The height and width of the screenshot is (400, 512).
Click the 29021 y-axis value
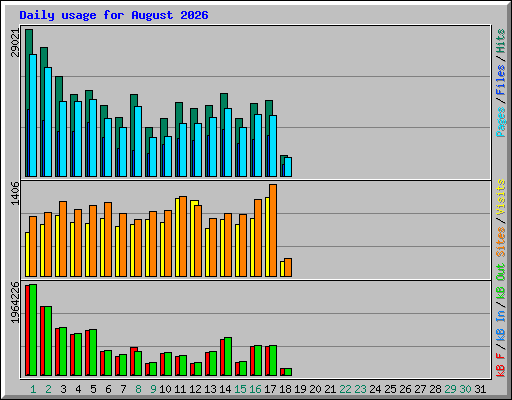coord(16,43)
